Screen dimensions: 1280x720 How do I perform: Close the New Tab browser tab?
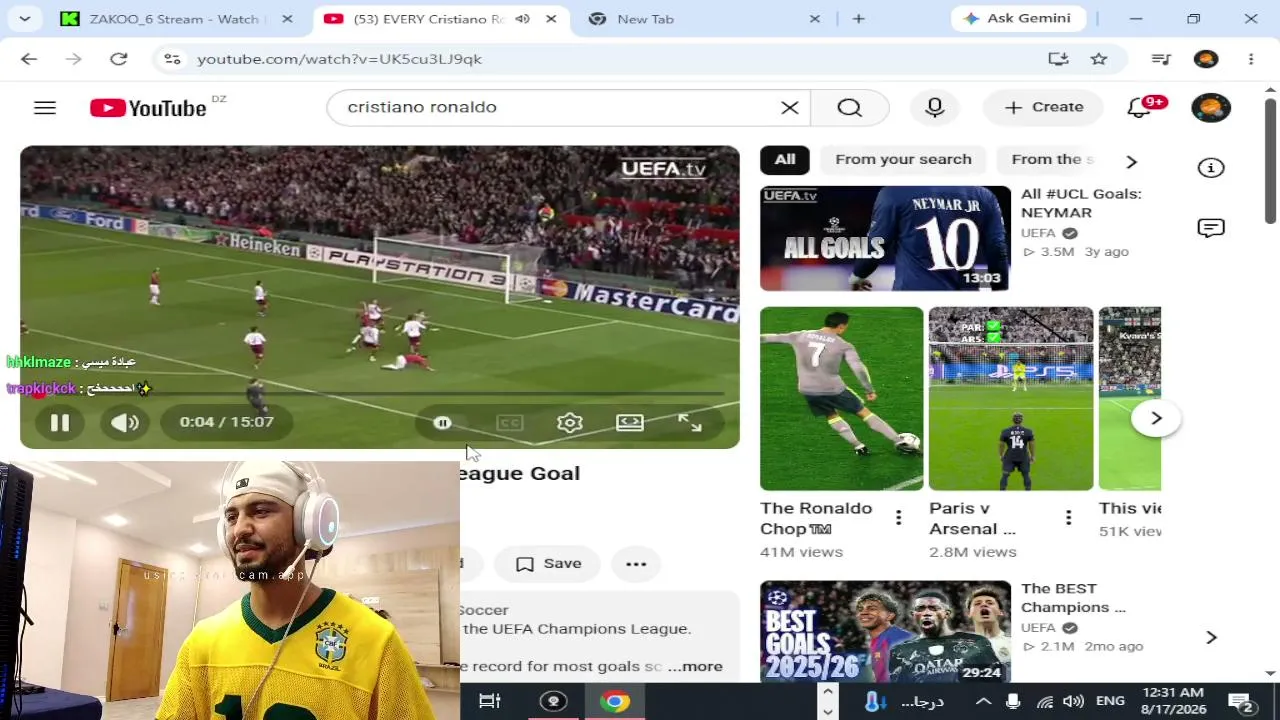click(814, 19)
